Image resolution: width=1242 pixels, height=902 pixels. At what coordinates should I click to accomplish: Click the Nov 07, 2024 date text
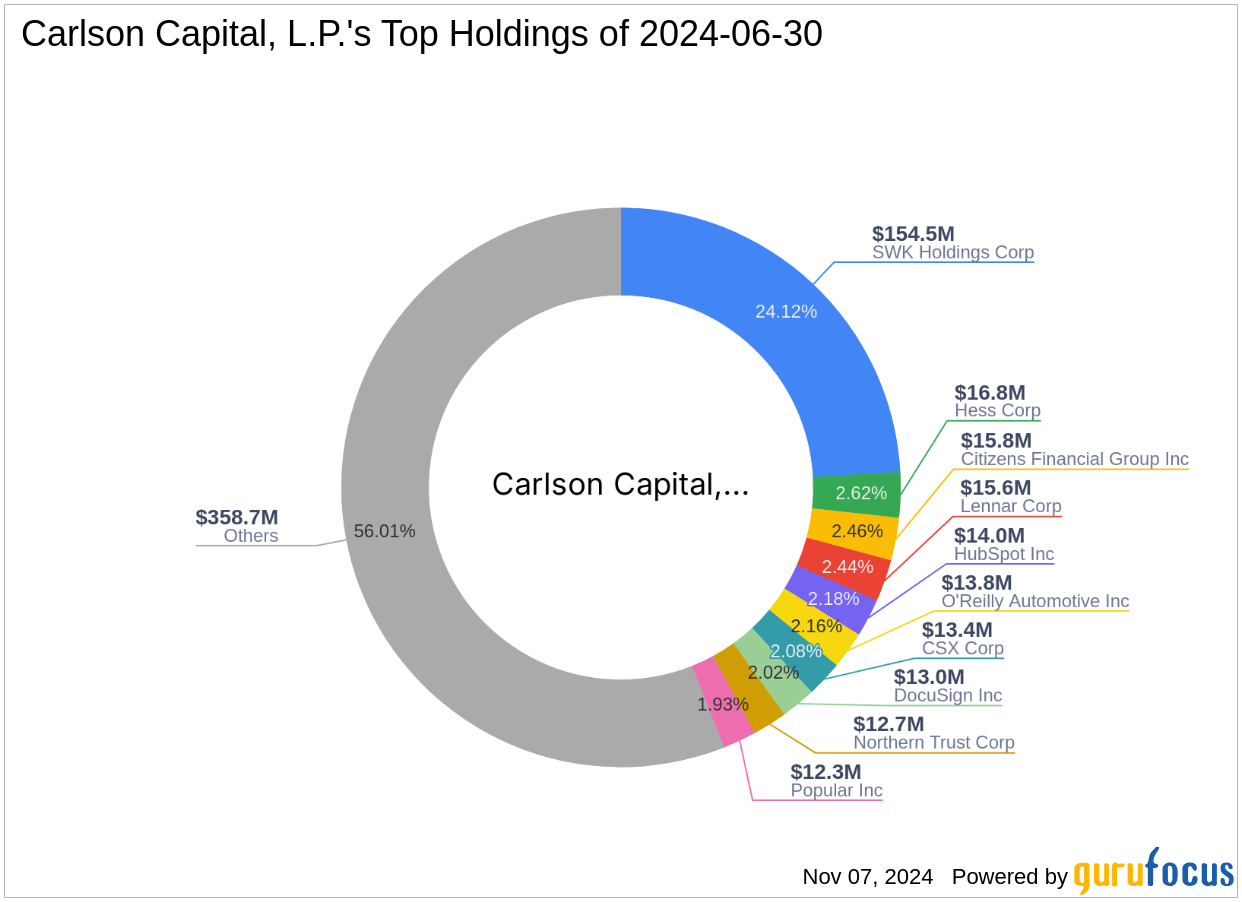866,877
